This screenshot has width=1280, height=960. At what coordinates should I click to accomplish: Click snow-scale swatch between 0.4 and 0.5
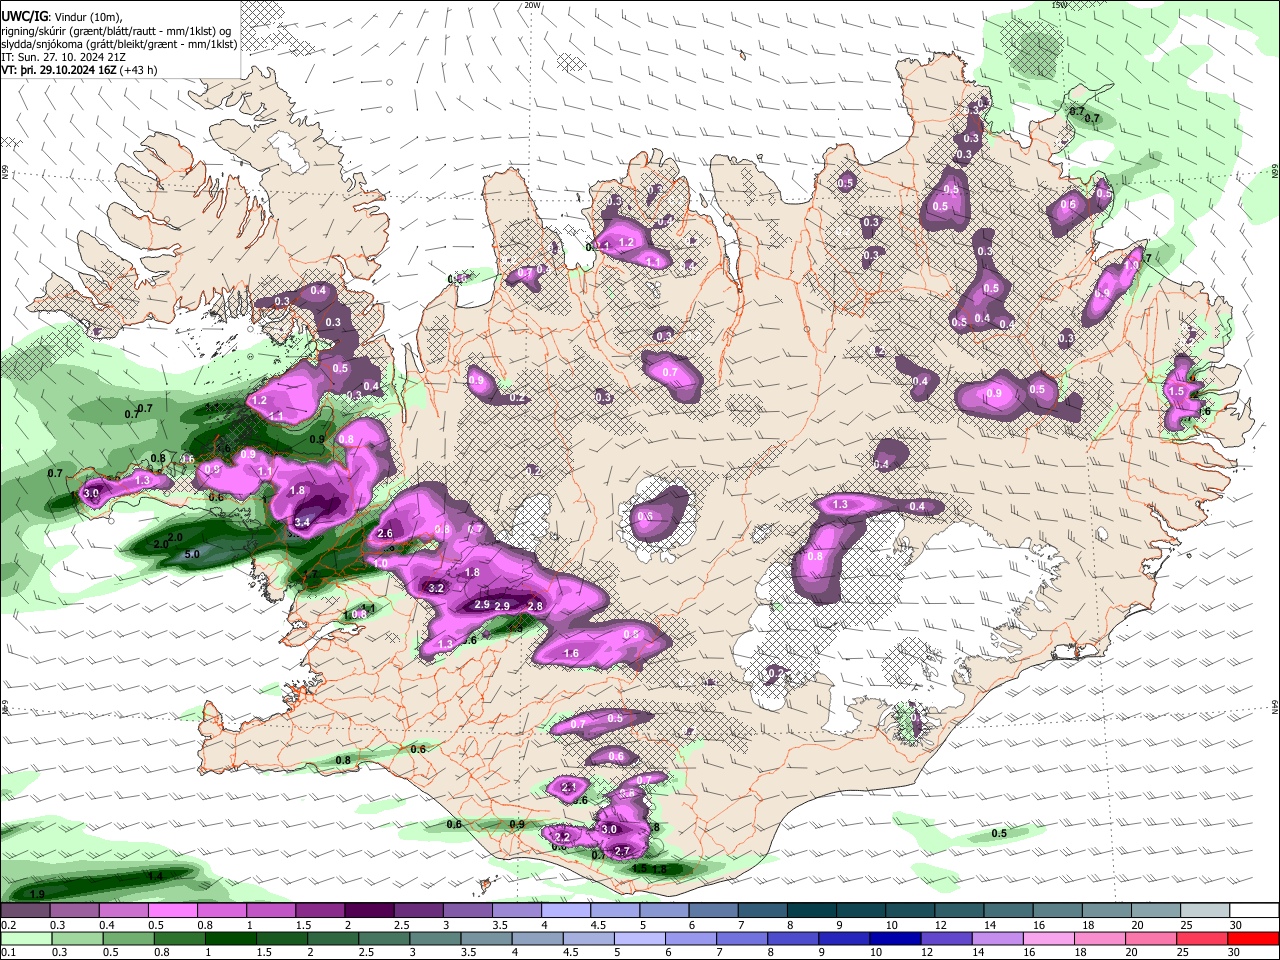coord(123,911)
